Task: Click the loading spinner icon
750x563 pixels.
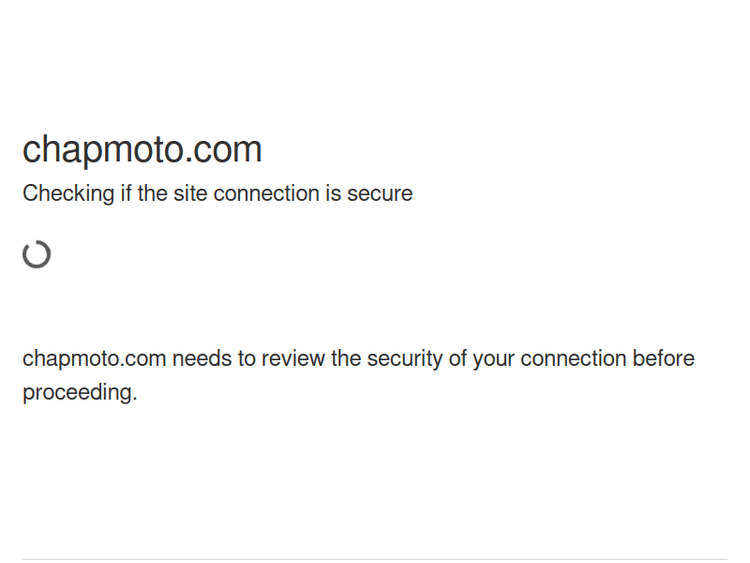Action: pyautogui.click(x=37, y=254)
